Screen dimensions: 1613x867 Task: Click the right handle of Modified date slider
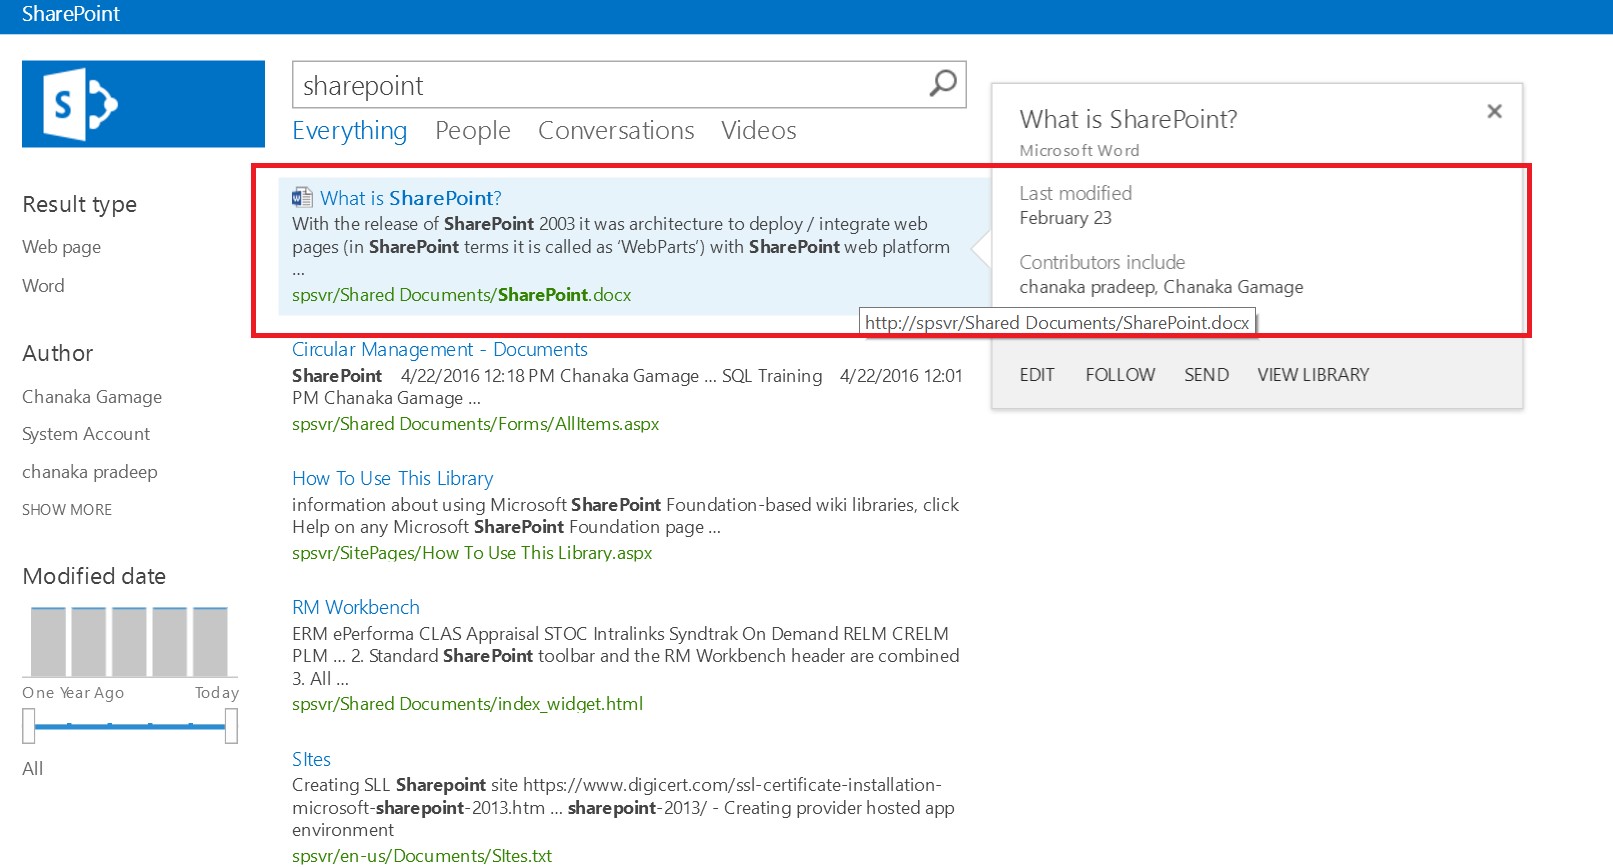click(232, 726)
